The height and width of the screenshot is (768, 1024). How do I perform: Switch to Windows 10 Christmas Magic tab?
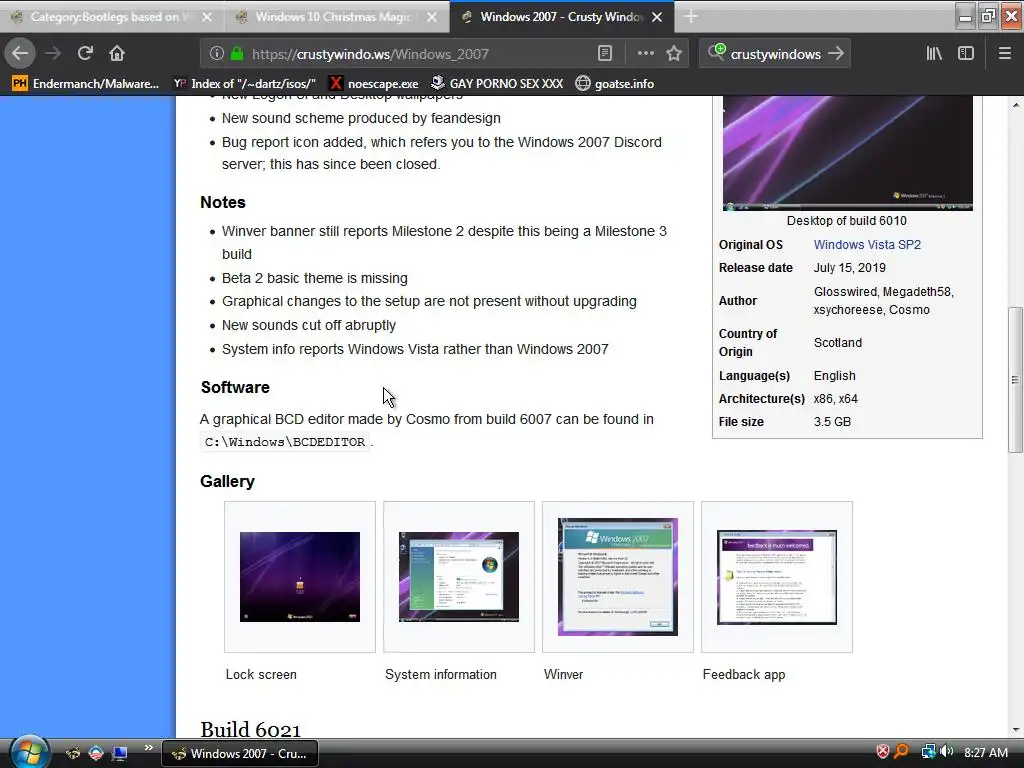click(336, 17)
